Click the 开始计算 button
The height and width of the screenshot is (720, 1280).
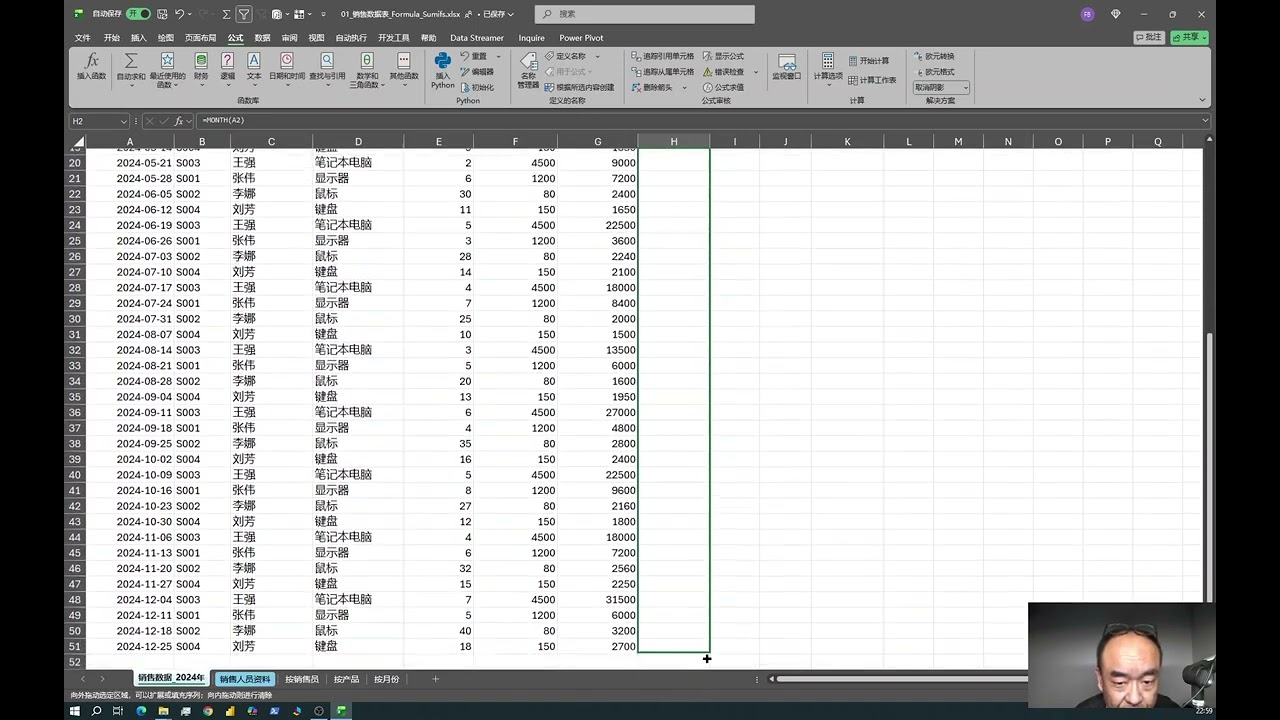[x=868, y=61]
